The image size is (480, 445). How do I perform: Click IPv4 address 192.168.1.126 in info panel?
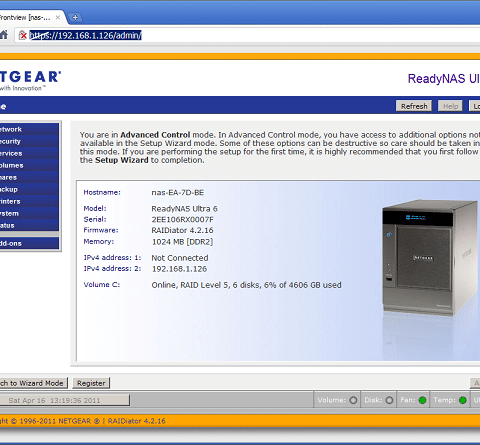(179, 269)
